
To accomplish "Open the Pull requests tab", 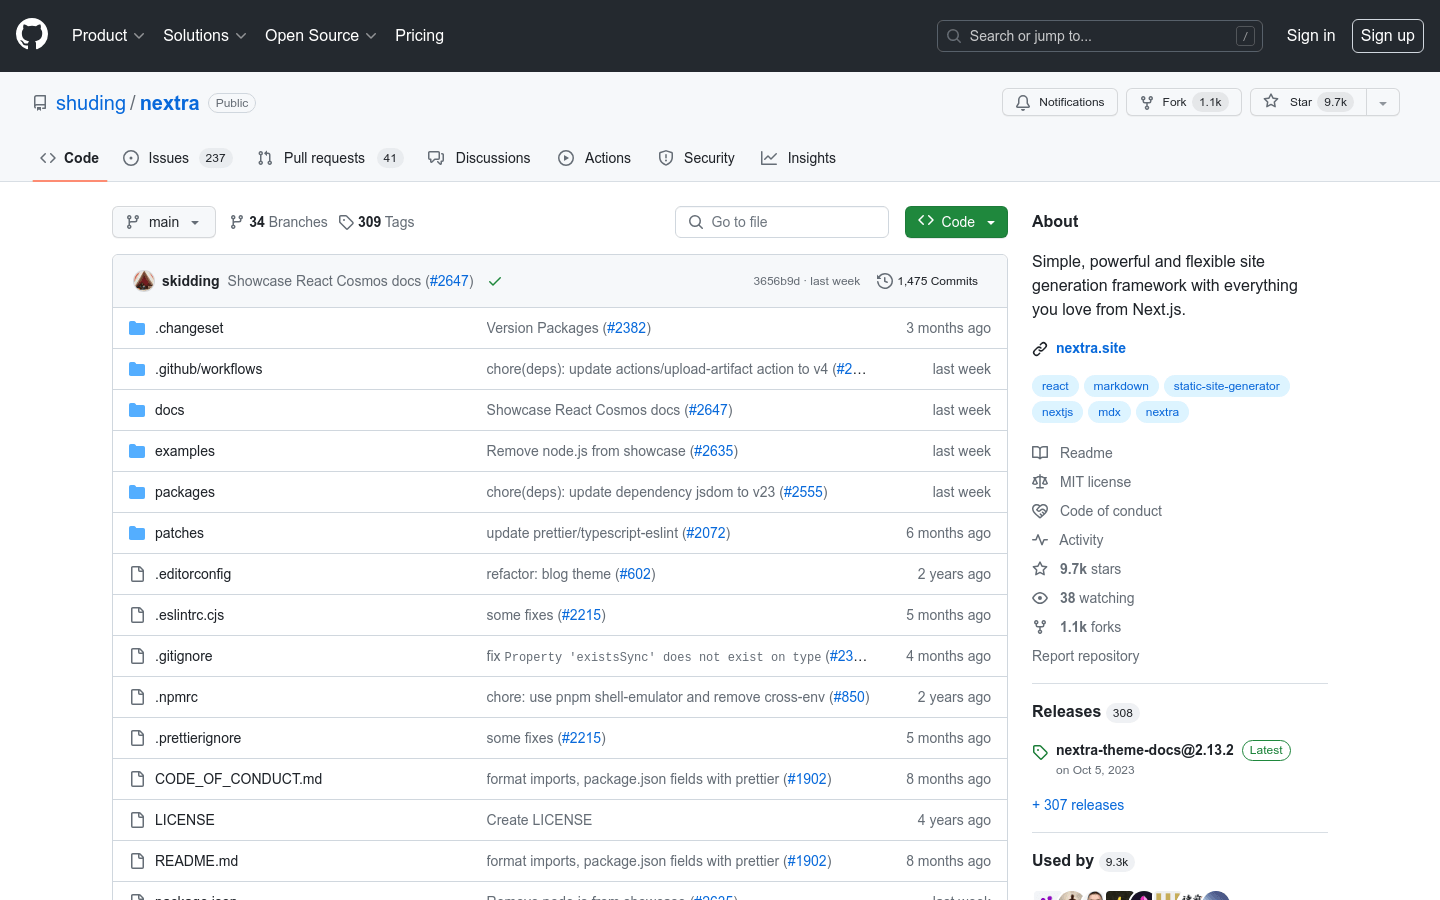I will click(324, 158).
